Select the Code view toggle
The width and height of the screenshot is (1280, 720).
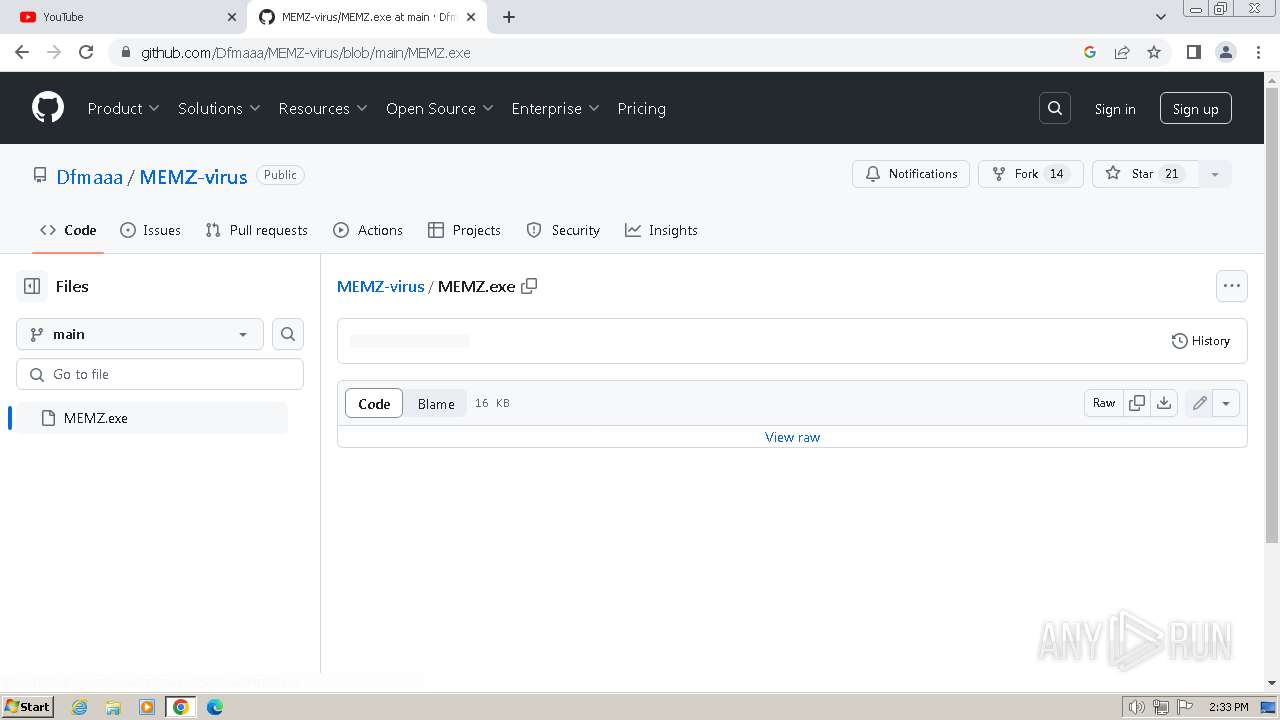374,403
